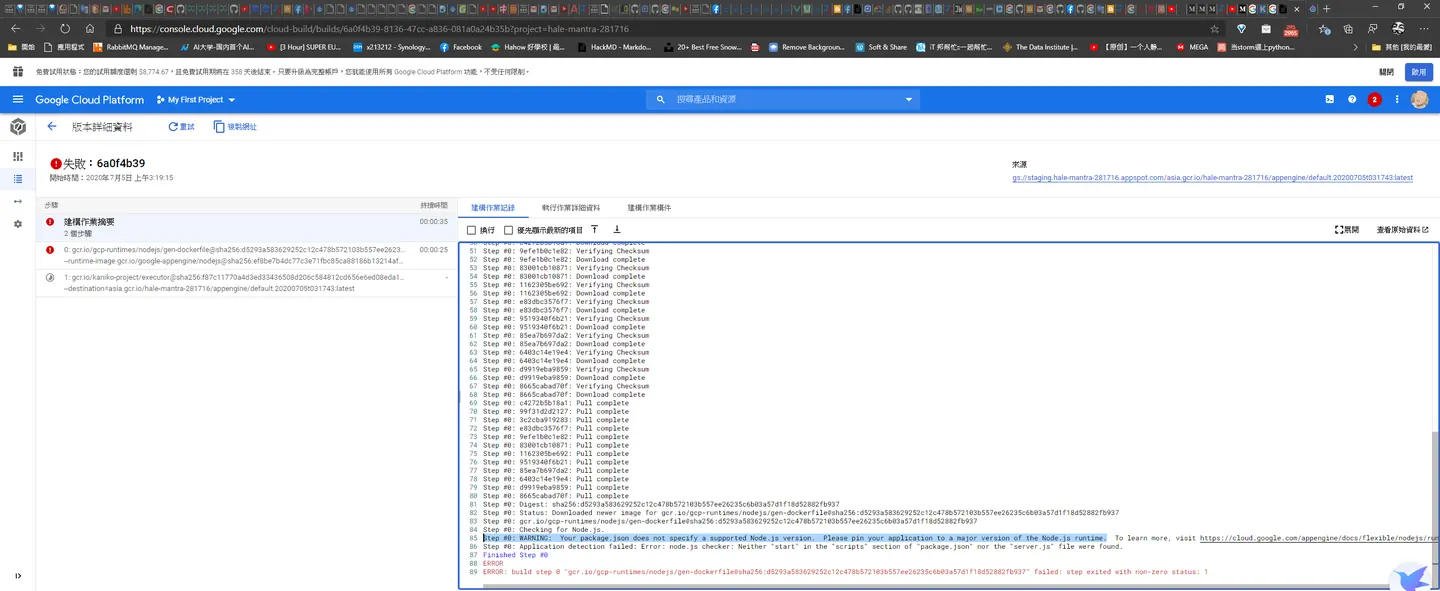The height and width of the screenshot is (591, 1440).
Task: Jump to bottom of log arrow icon
Action: (x=617, y=230)
